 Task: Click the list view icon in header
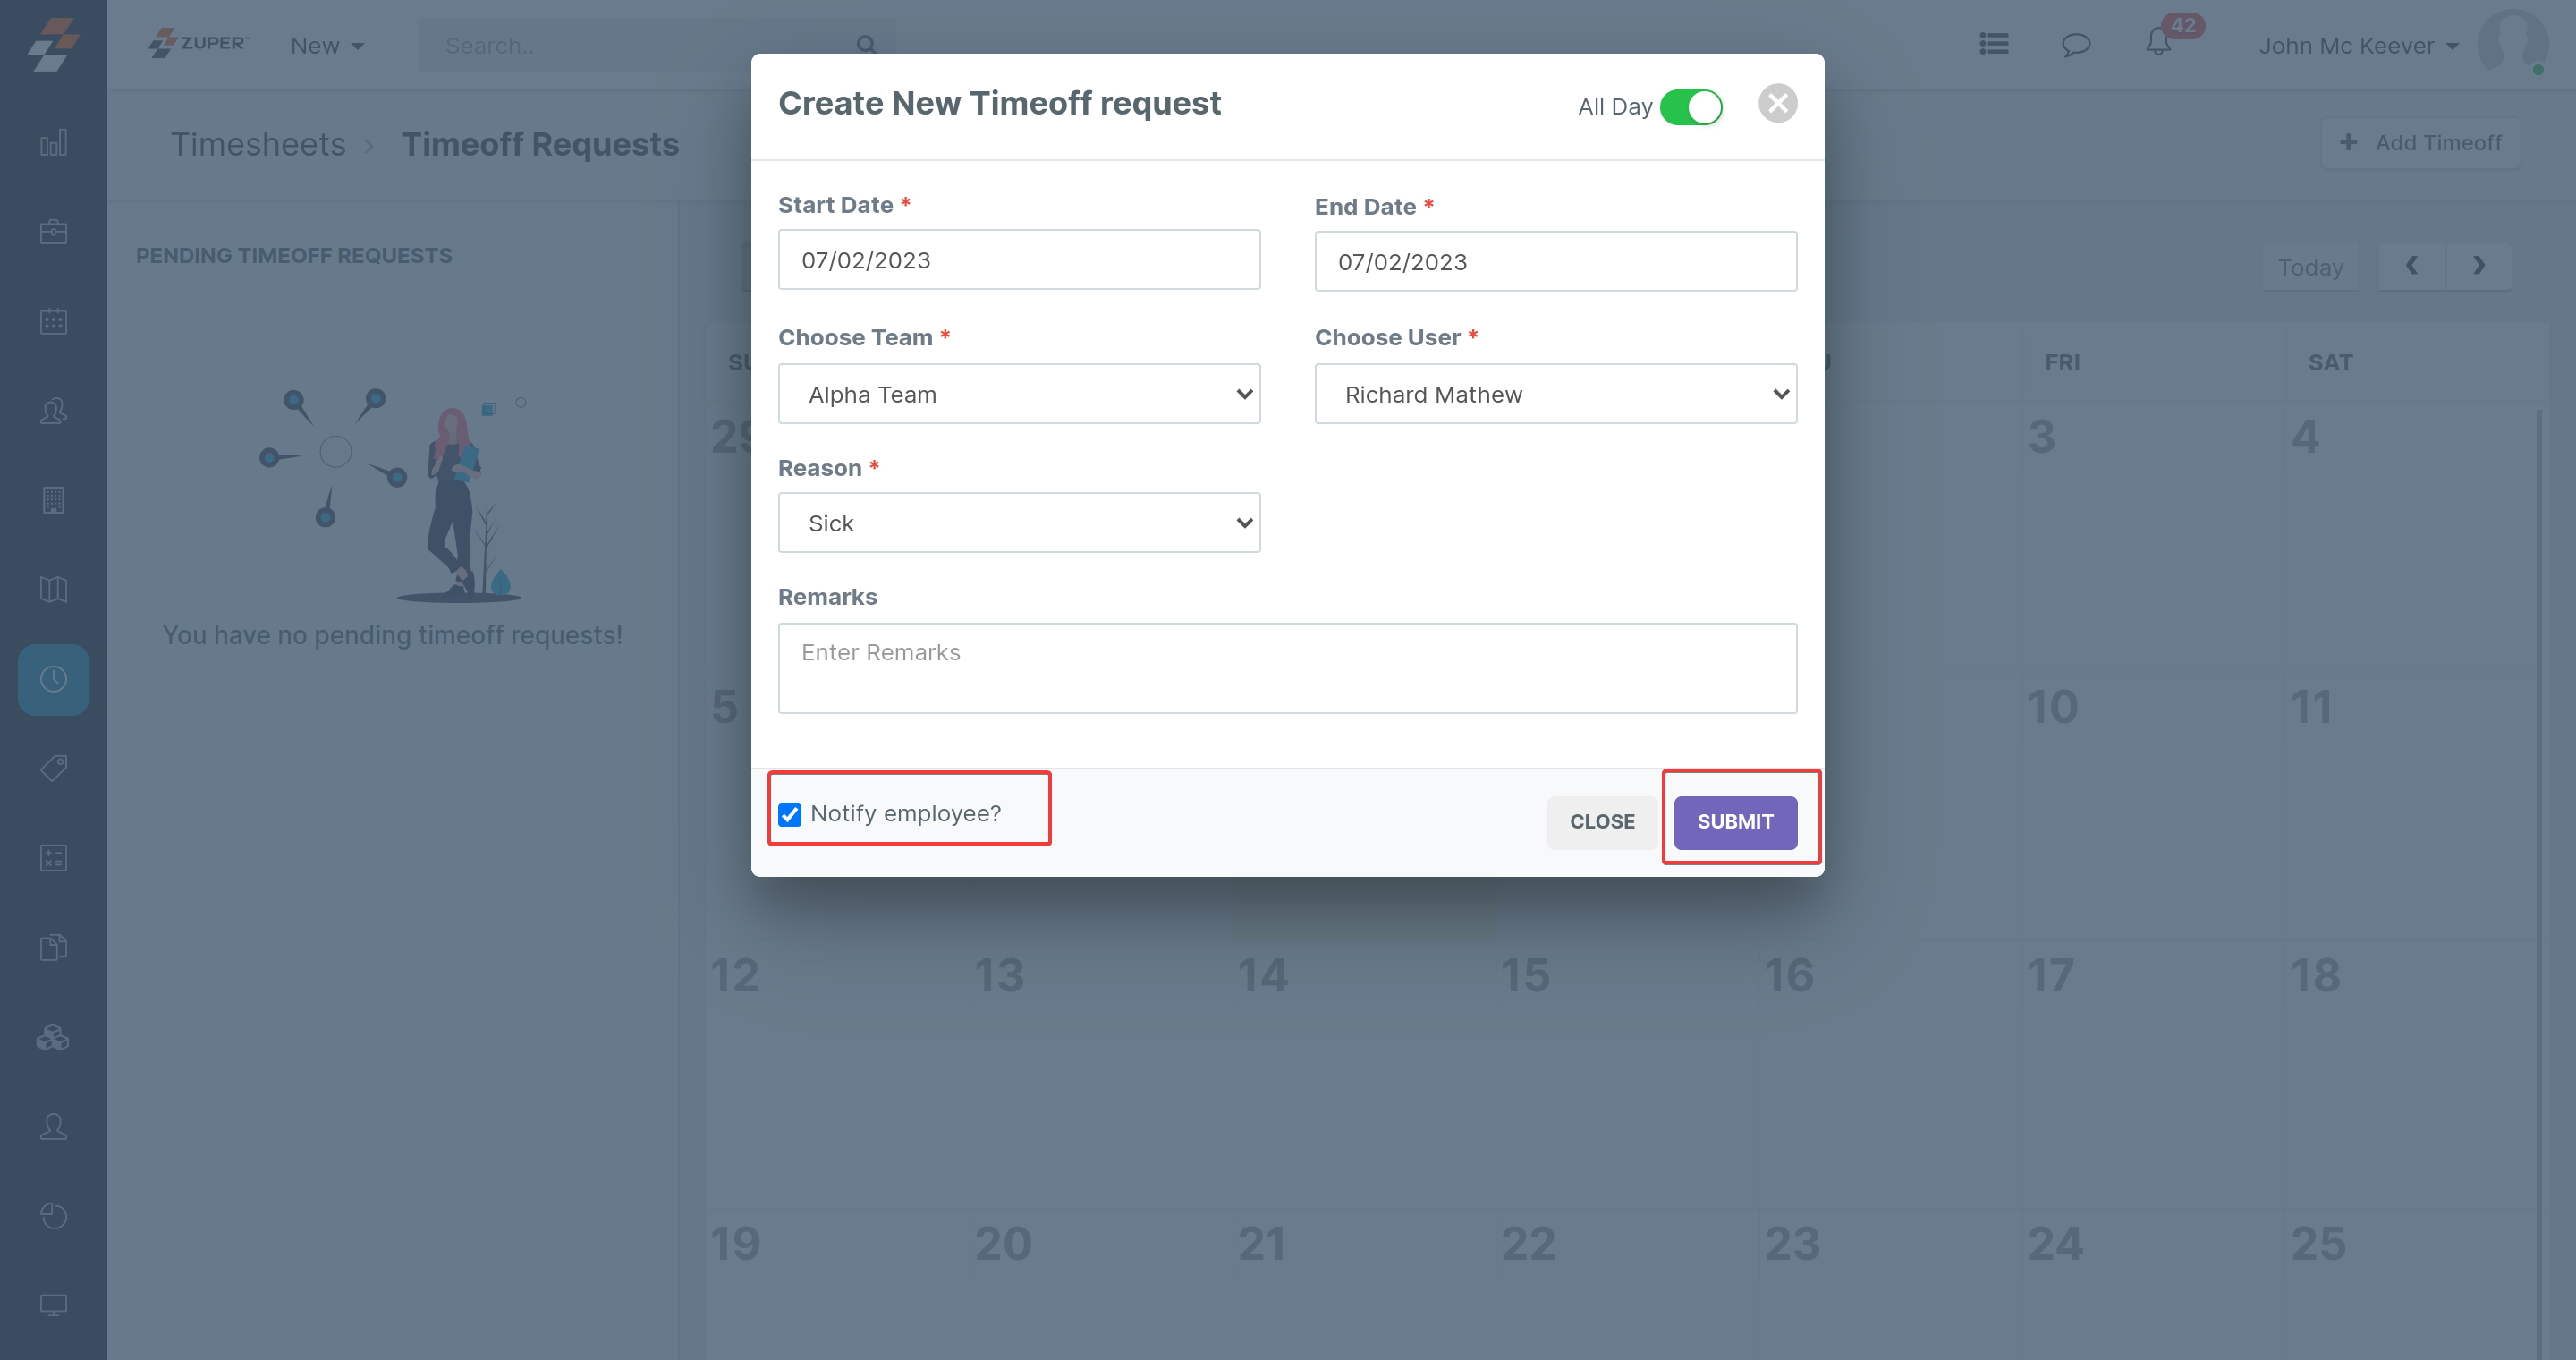click(1993, 45)
